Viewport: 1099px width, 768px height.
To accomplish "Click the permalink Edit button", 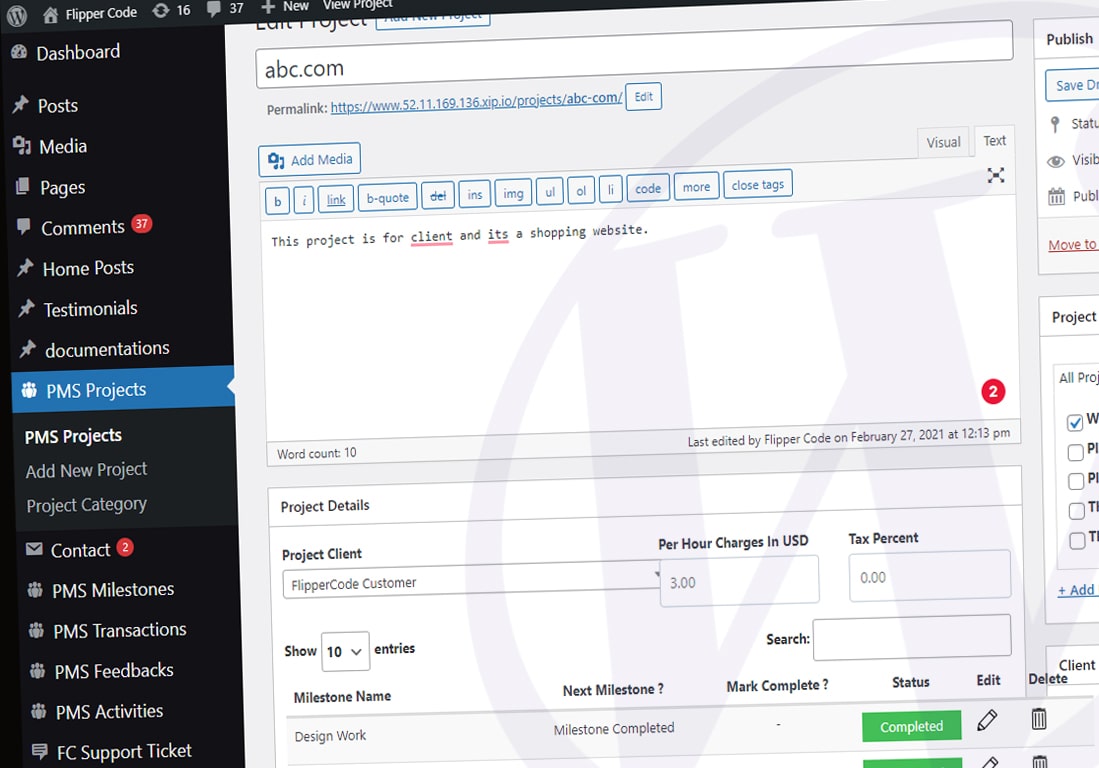I will 643,97.
